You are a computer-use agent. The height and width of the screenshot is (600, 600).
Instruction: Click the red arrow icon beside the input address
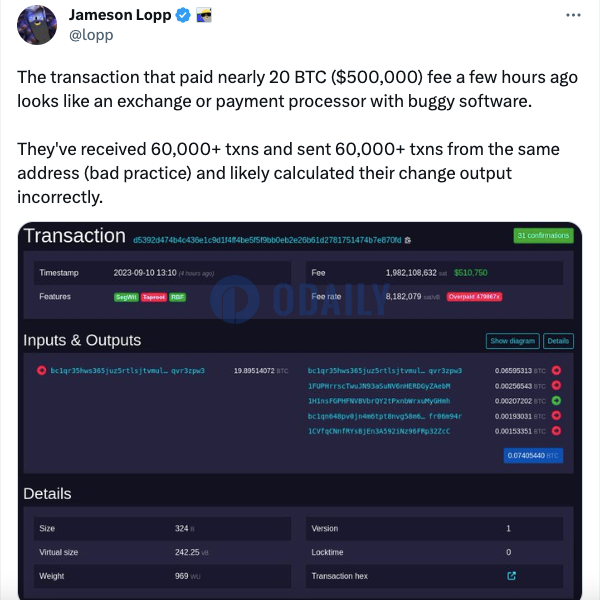click(42, 370)
